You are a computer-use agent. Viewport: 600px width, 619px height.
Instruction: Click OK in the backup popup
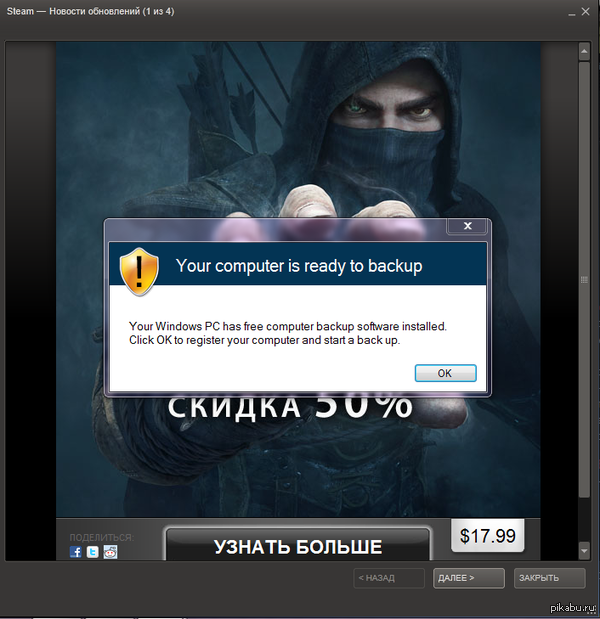tap(445, 373)
